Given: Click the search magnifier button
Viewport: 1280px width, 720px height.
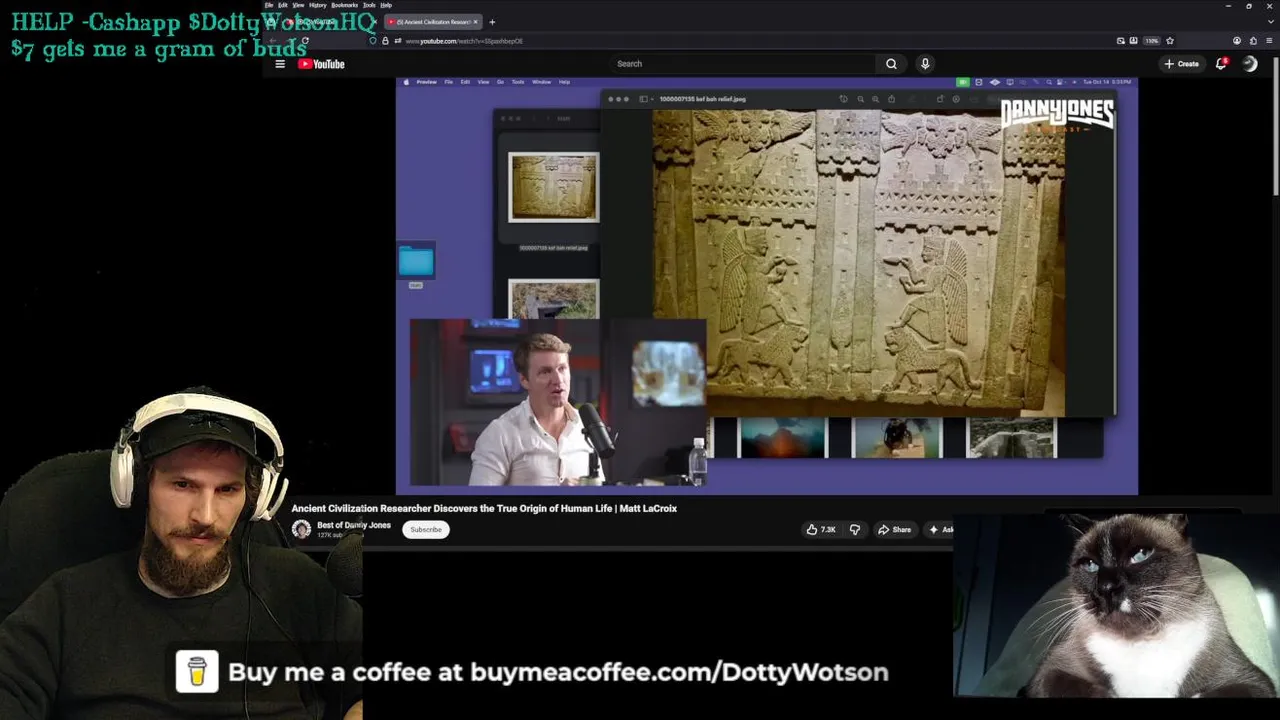Looking at the screenshot, I should point(891,64).
